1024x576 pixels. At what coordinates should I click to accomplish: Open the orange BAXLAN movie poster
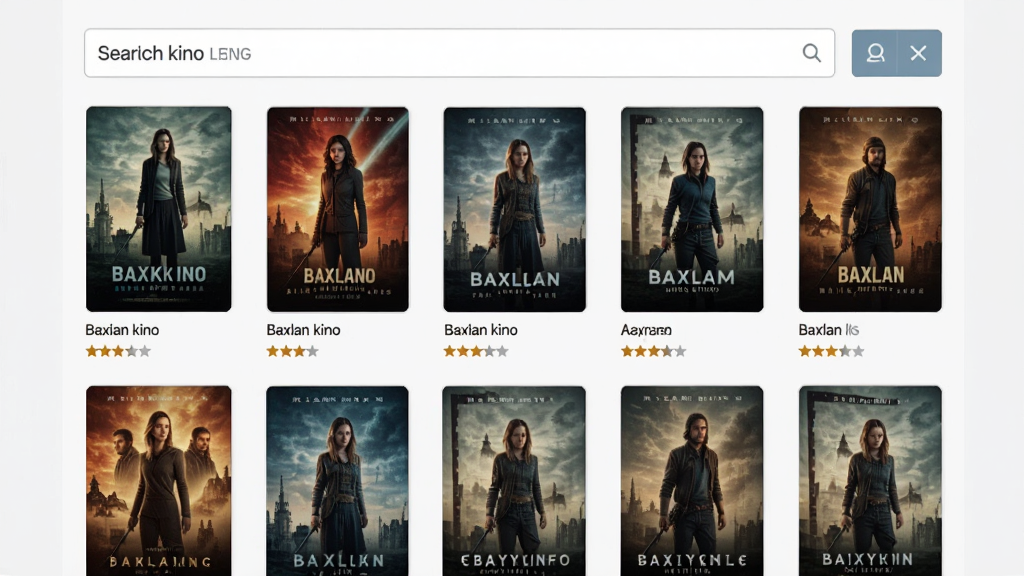point(870,209)
